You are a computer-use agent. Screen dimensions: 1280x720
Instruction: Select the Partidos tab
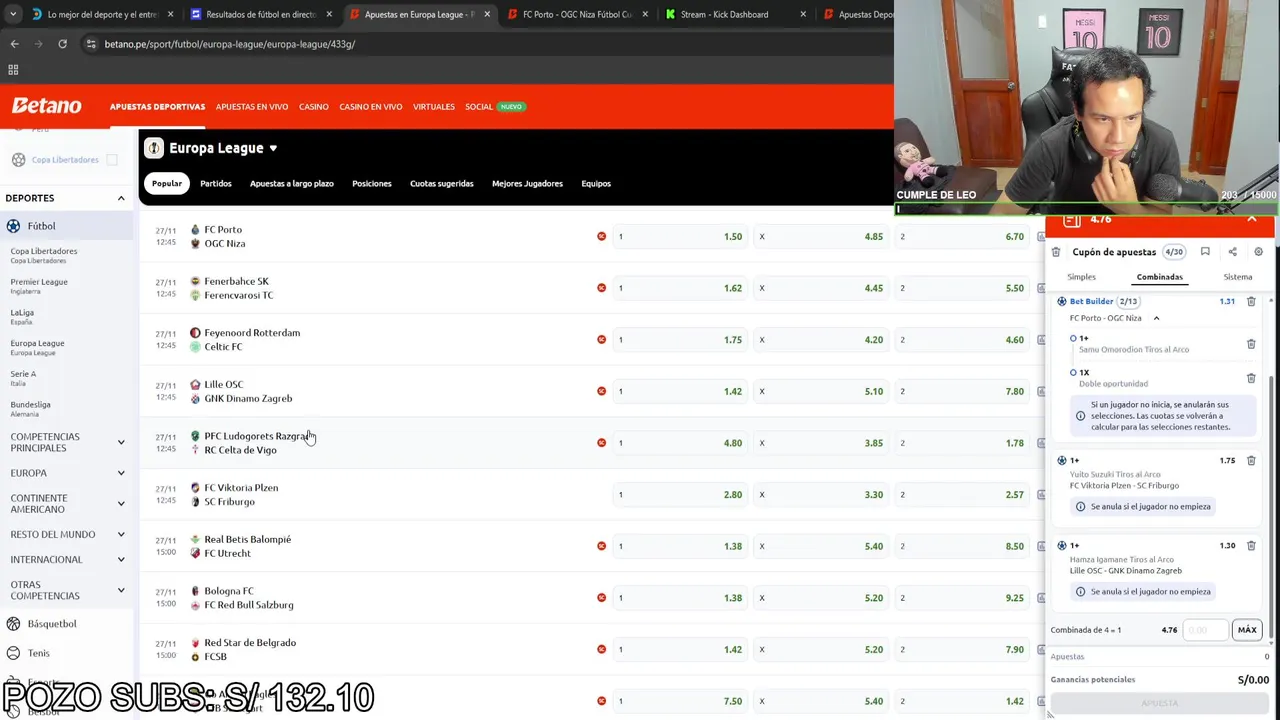[x=215, y=184]
